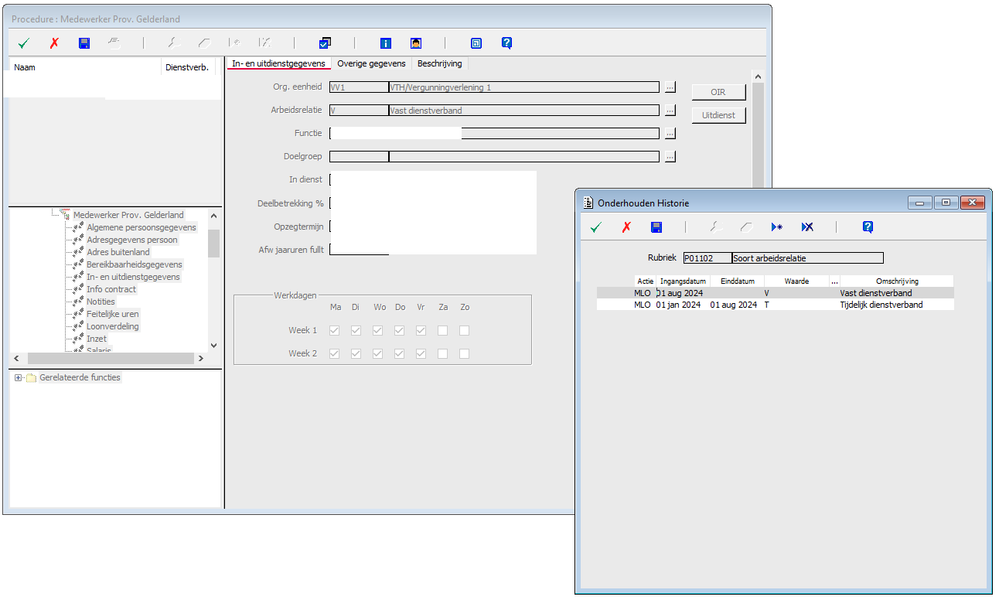
Task: Click the OIR button
Action: tap(718, 92)
